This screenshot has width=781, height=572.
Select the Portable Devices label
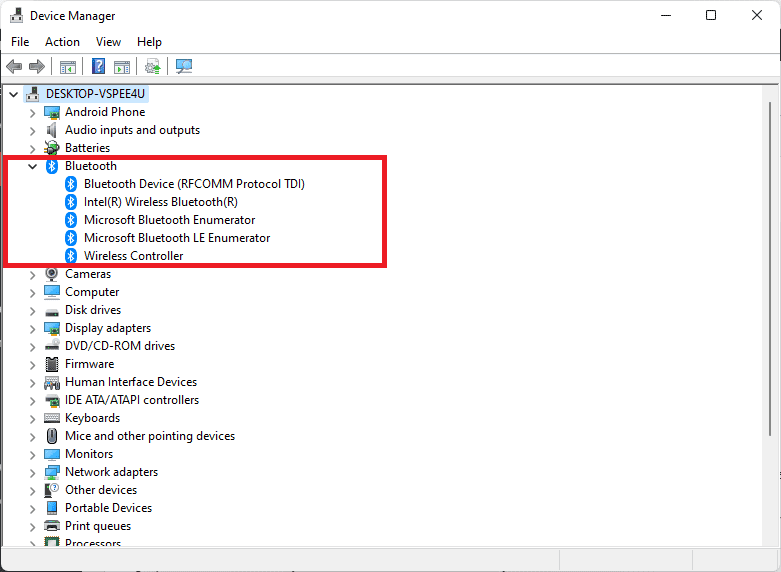click(x=109, y=508)
